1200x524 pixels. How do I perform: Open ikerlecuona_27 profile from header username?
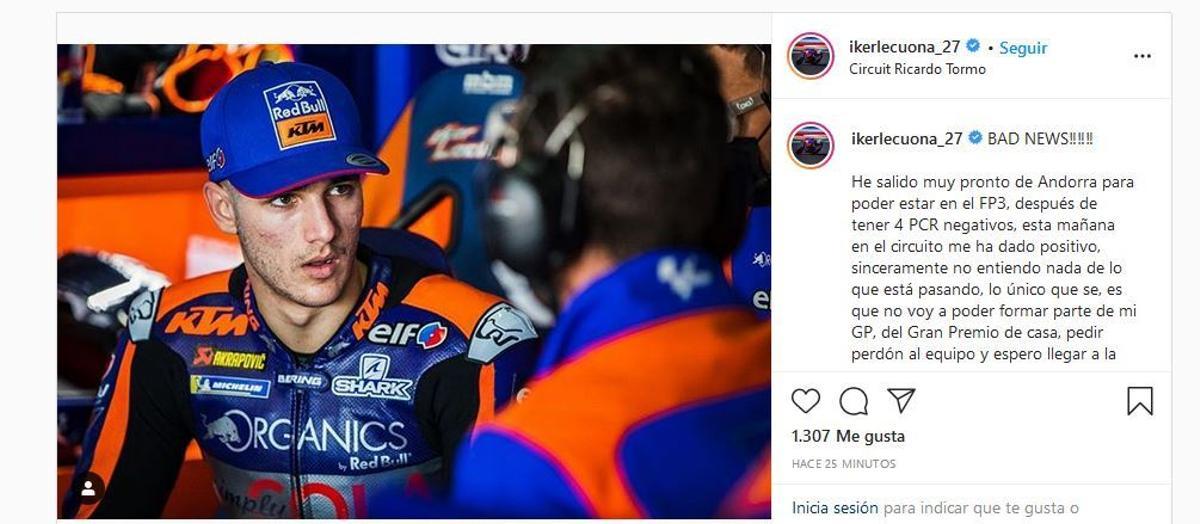pyautogui.click(x=904, y=47)
